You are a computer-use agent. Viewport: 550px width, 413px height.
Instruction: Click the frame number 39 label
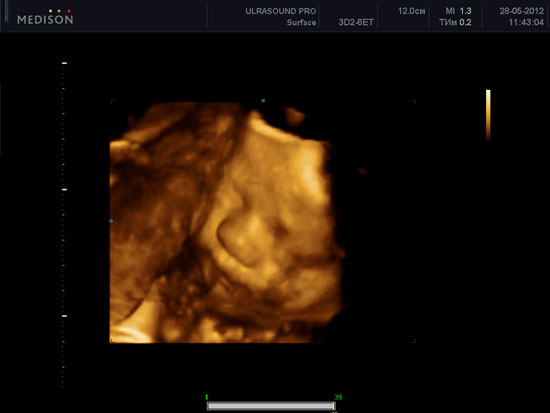pyautogui.click(x=338, y=397)
